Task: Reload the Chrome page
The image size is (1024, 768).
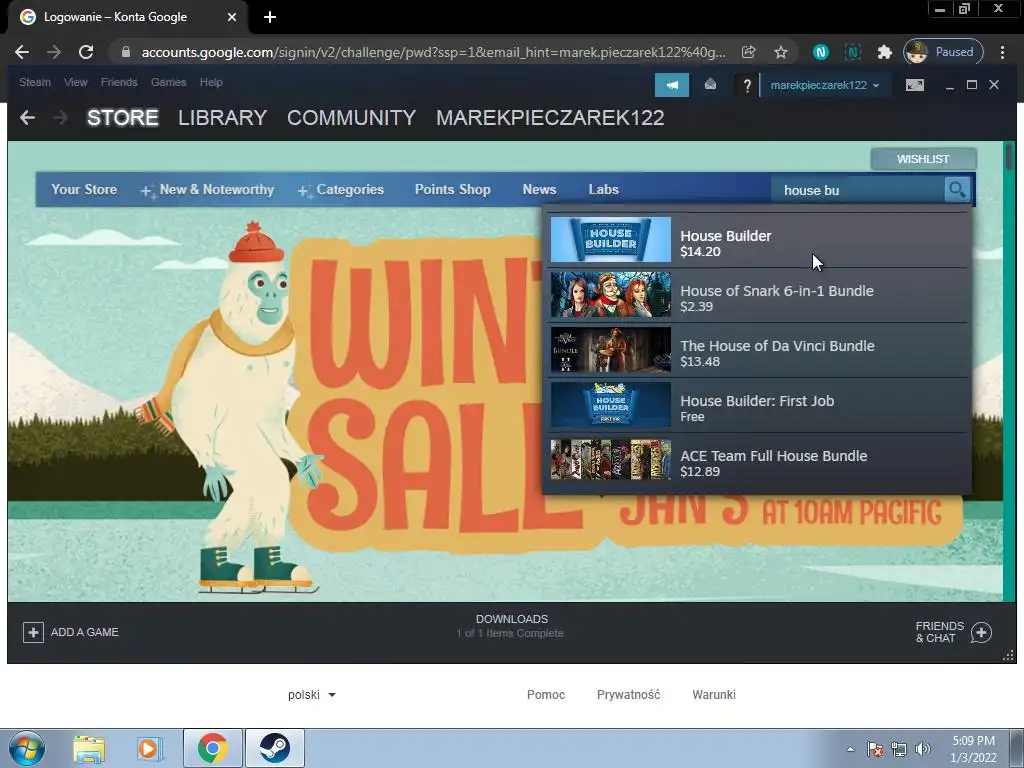Action: click(86, 52)
